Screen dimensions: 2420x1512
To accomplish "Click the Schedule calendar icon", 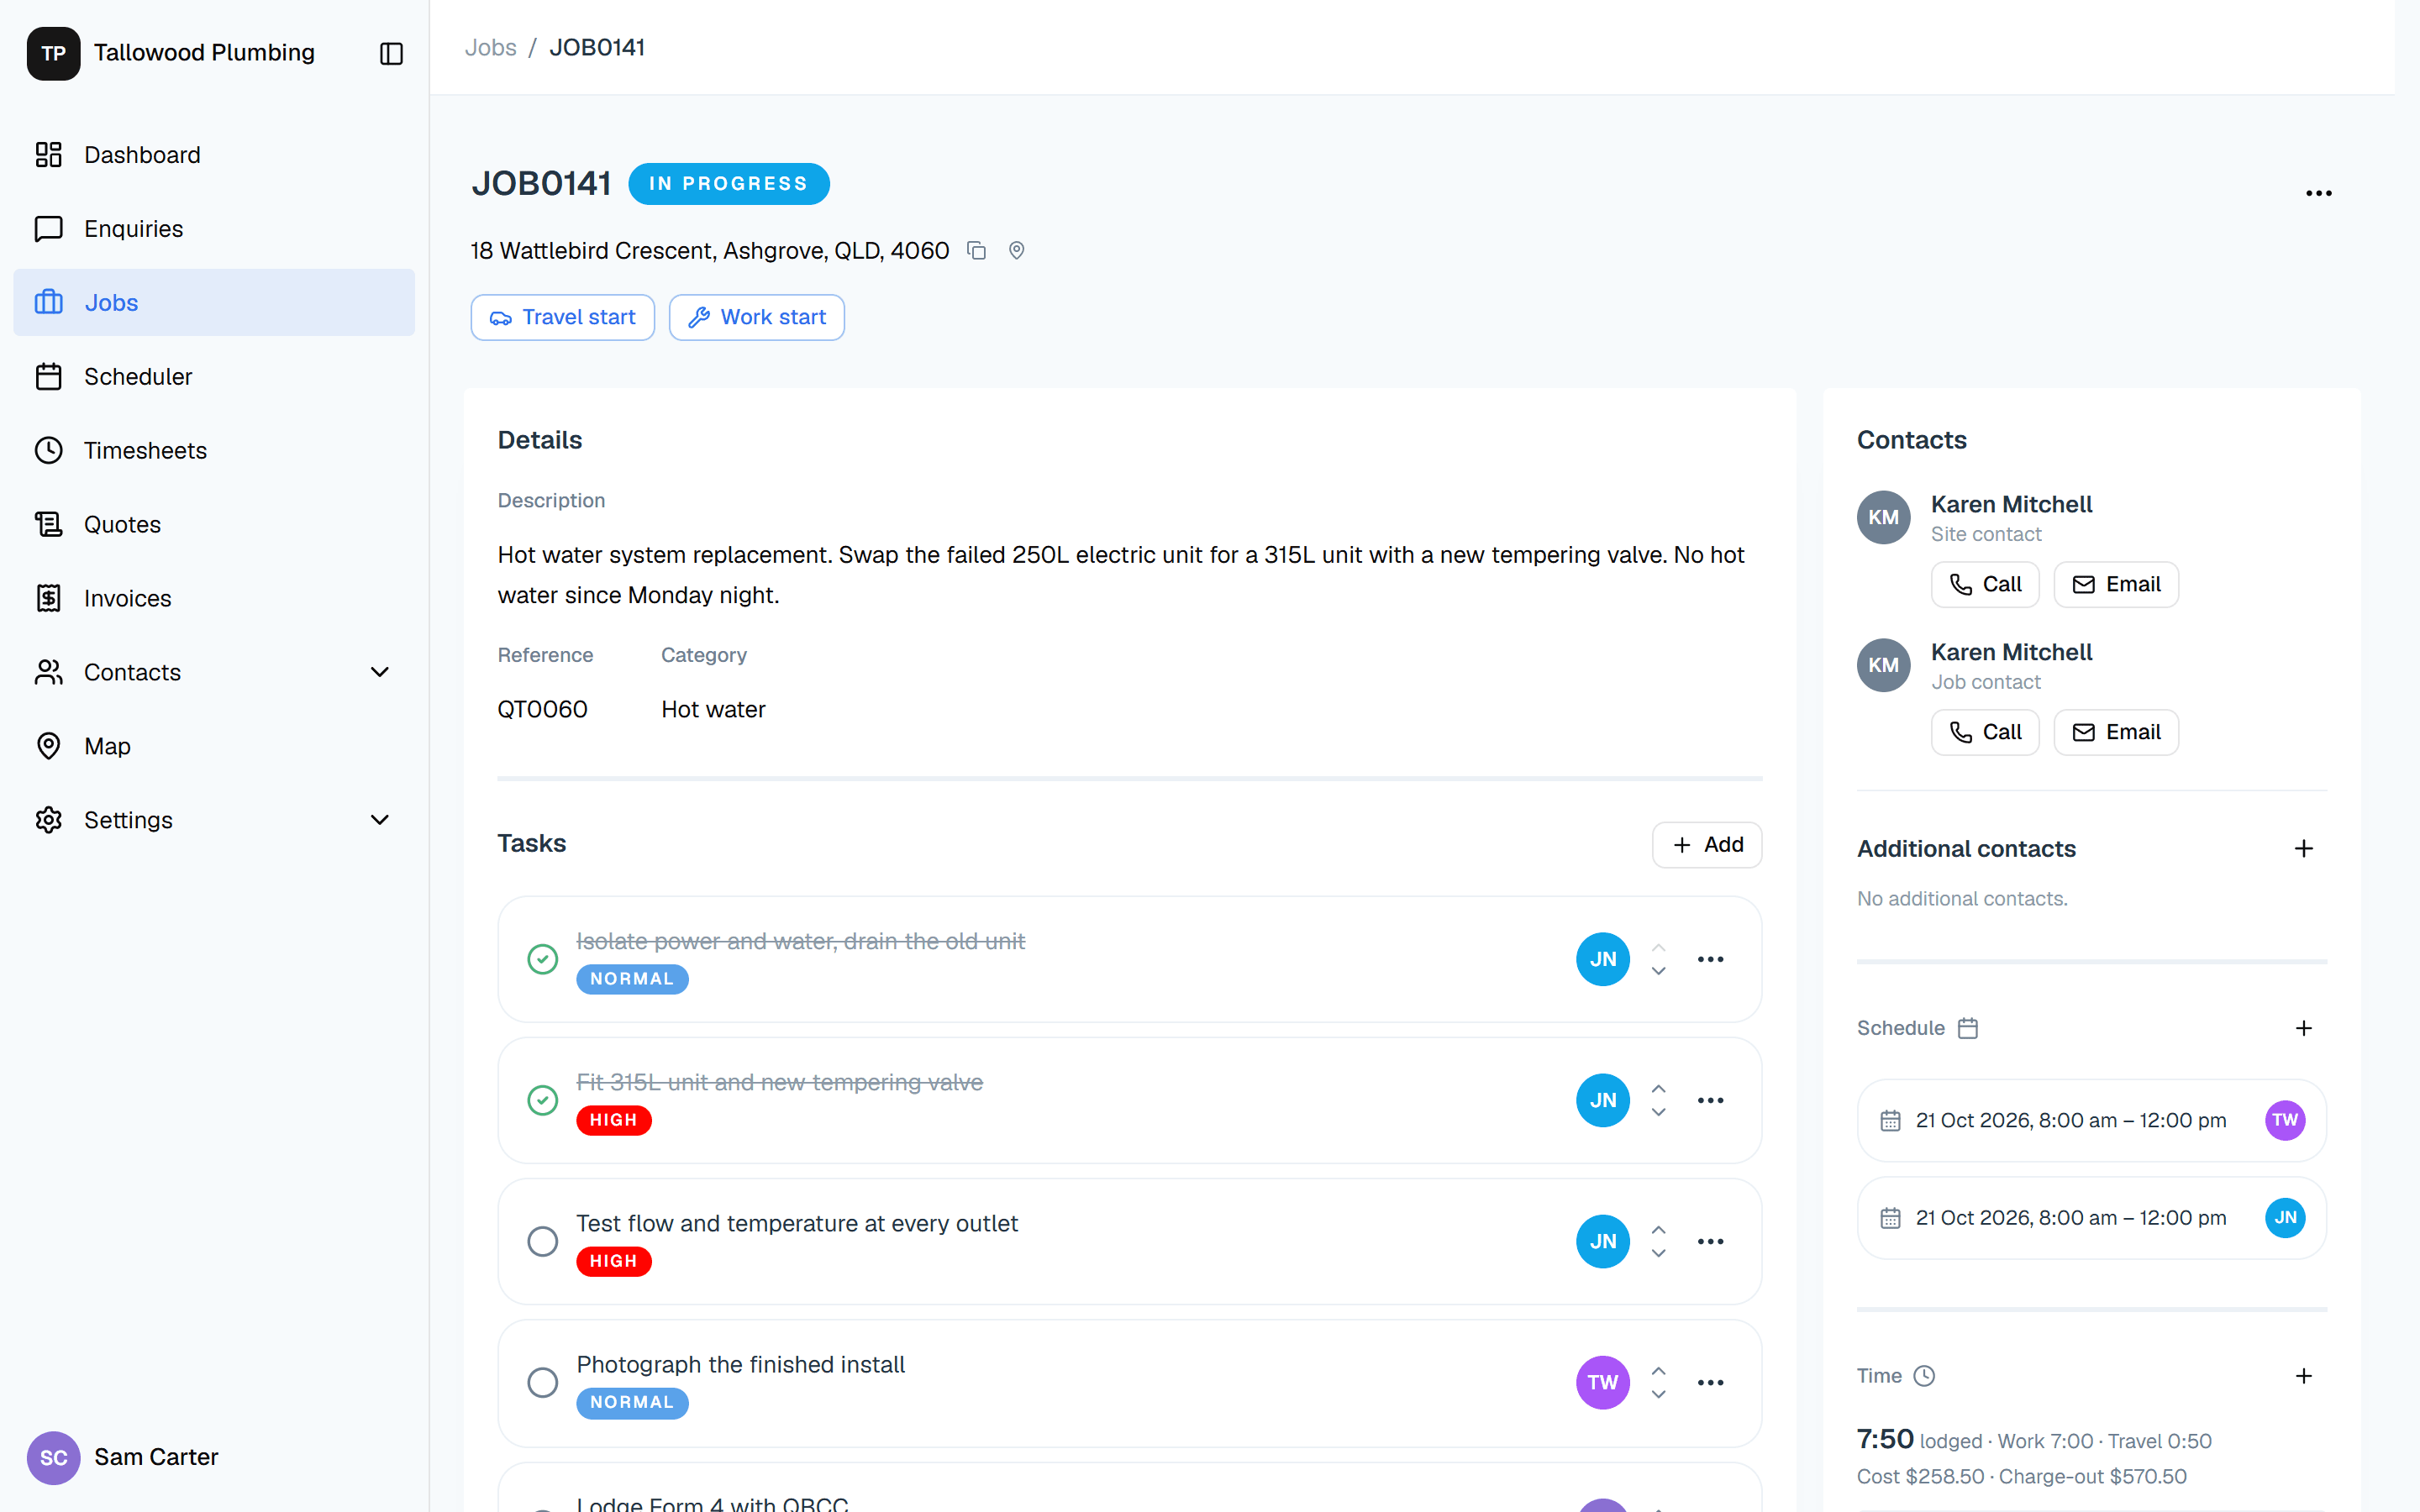I will pyautogui.click(x=1968, y=1028).
